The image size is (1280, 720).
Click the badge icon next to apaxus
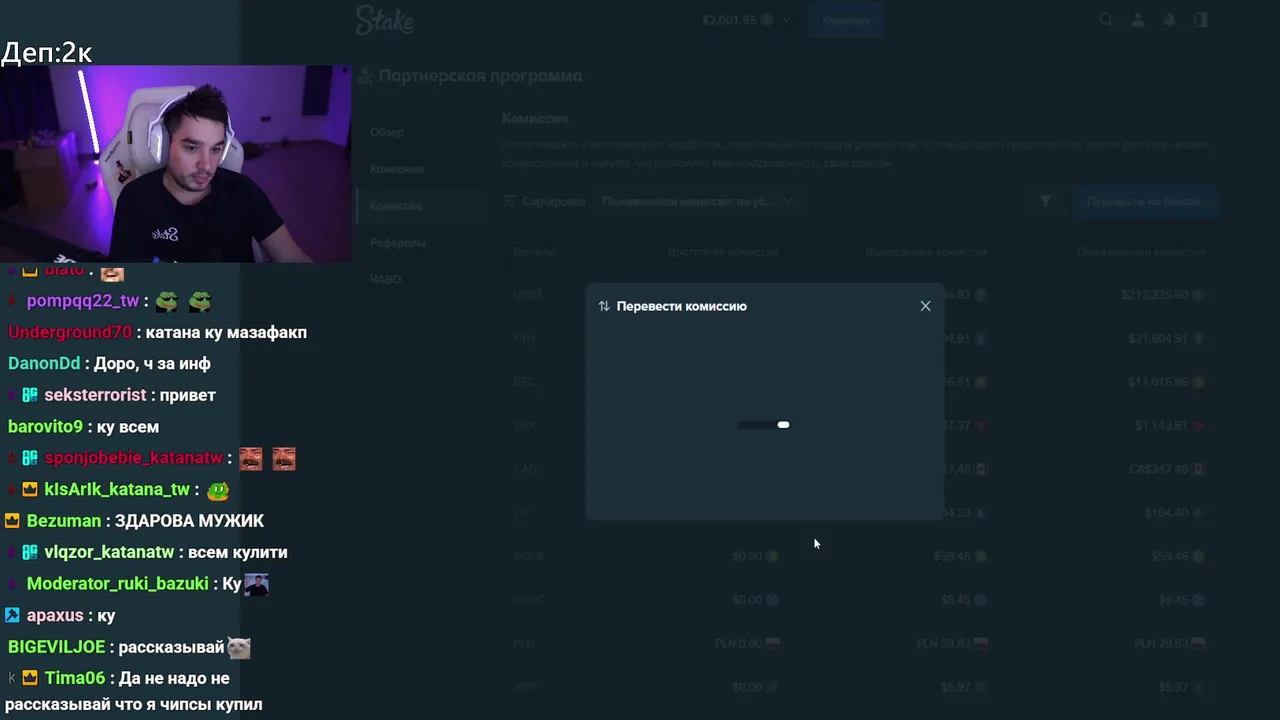[12, 615]
